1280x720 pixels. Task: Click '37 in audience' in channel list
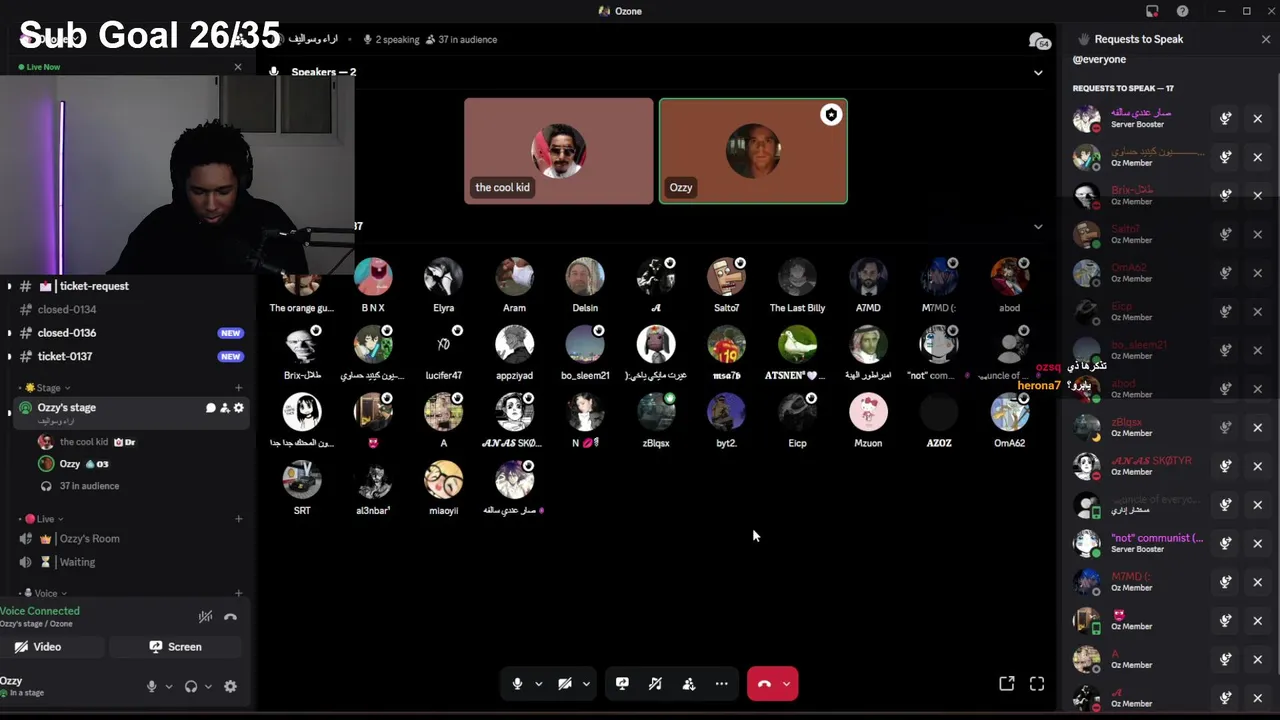coord(89,486)
